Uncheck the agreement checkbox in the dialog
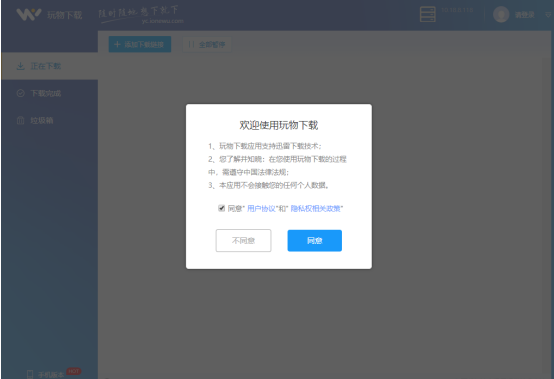The width and height of the screenshot is (554, 379). (x=222, y=208)
